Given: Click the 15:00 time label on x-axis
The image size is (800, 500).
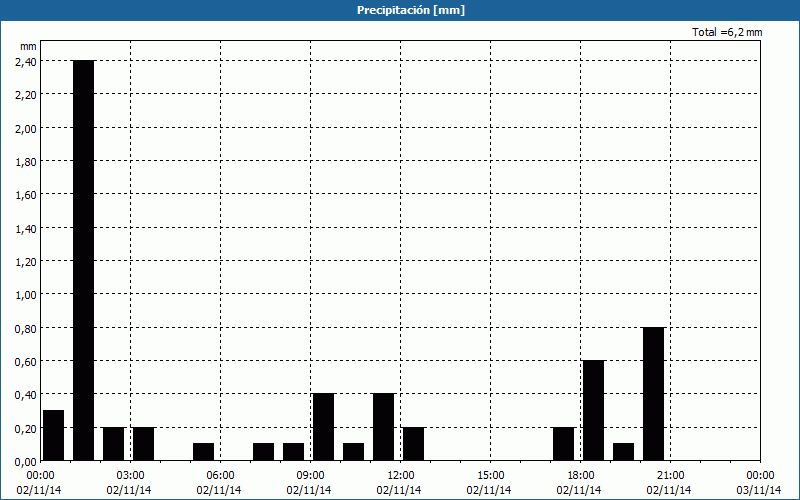Looking at the screenshot, I should pyautogui.click(x=491, y=476).
